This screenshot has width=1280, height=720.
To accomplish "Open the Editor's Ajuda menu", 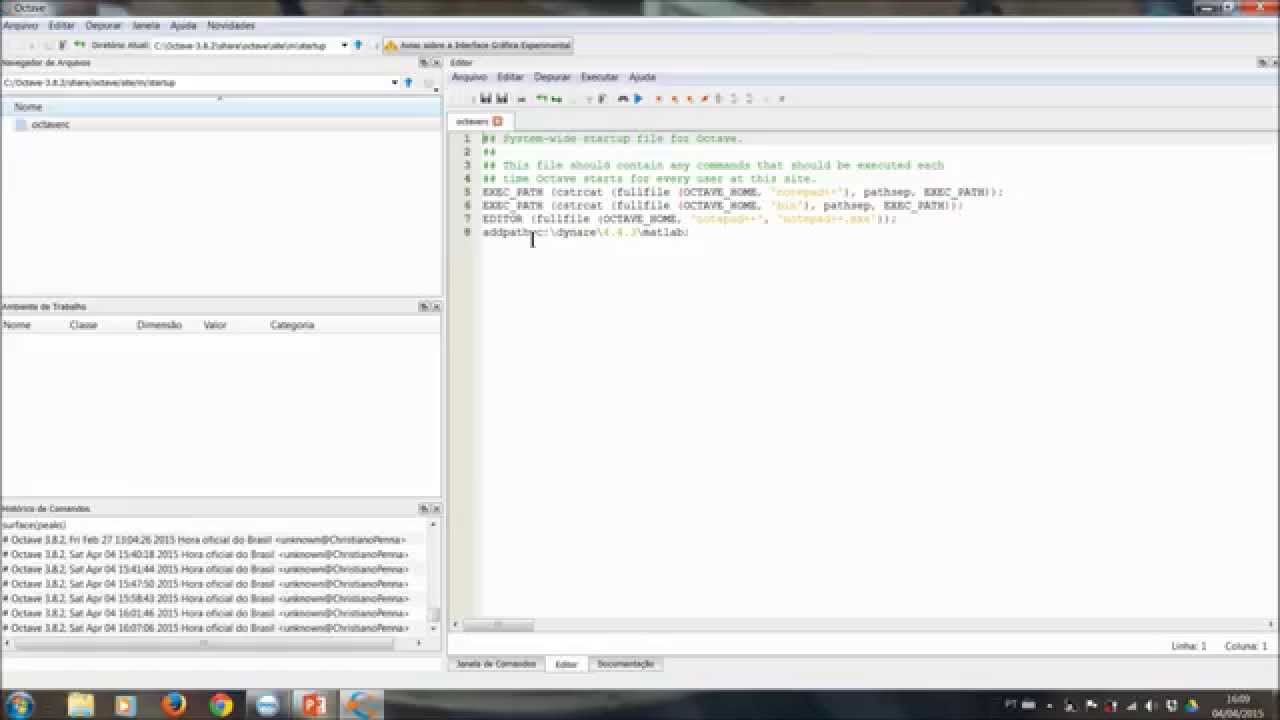I will [642, 77].
